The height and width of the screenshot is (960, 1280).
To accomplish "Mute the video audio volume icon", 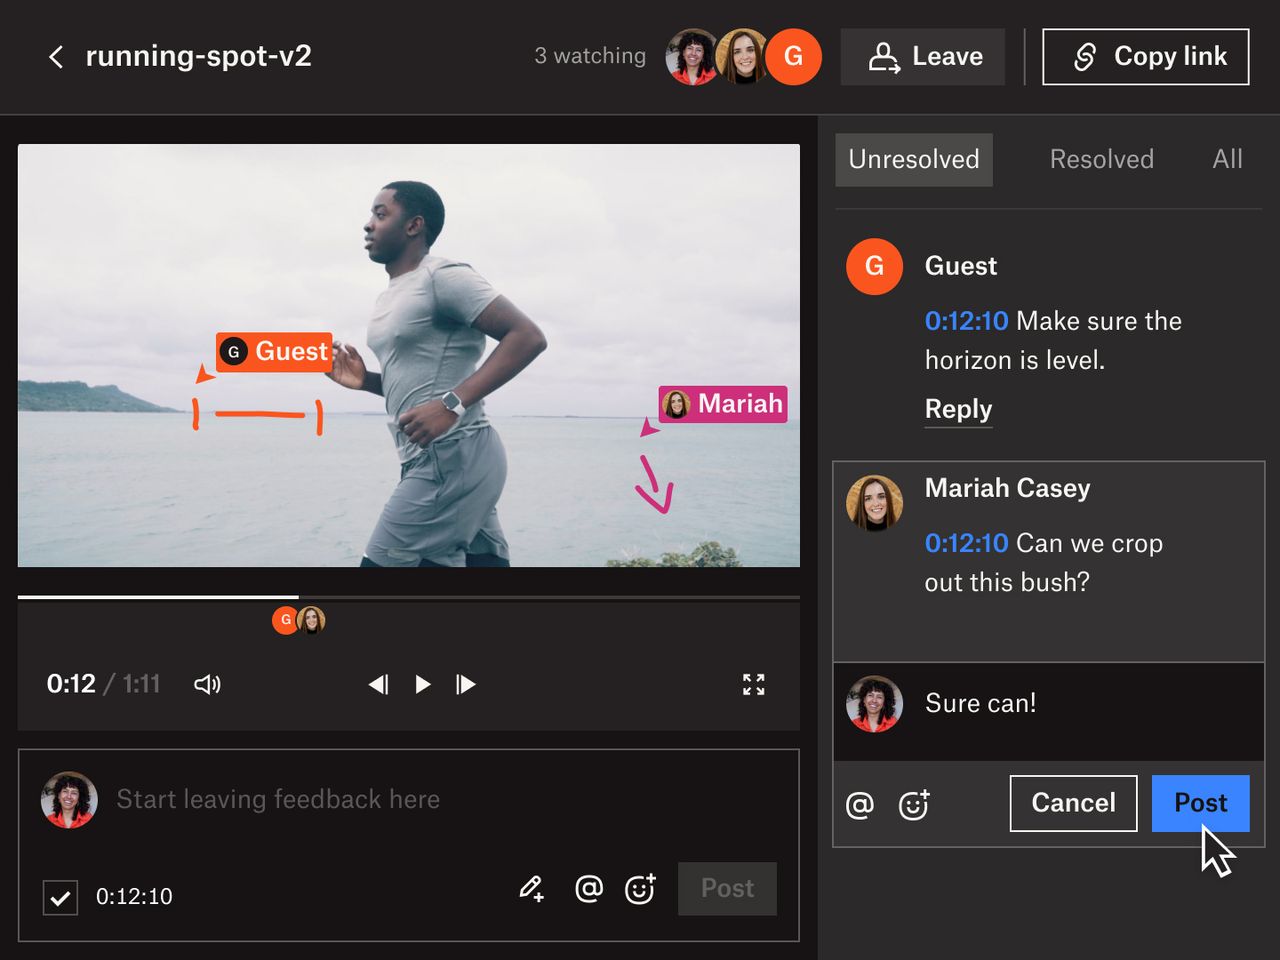I will [x=207, y=684].
